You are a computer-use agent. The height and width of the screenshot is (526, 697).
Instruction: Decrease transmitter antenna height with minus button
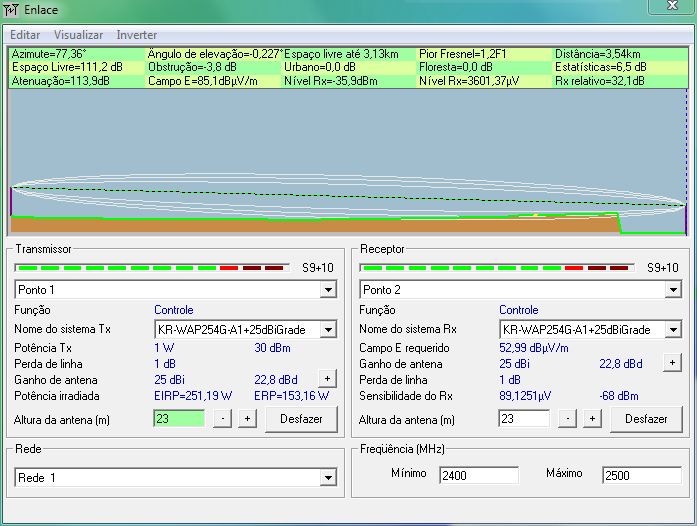point(223,419)
